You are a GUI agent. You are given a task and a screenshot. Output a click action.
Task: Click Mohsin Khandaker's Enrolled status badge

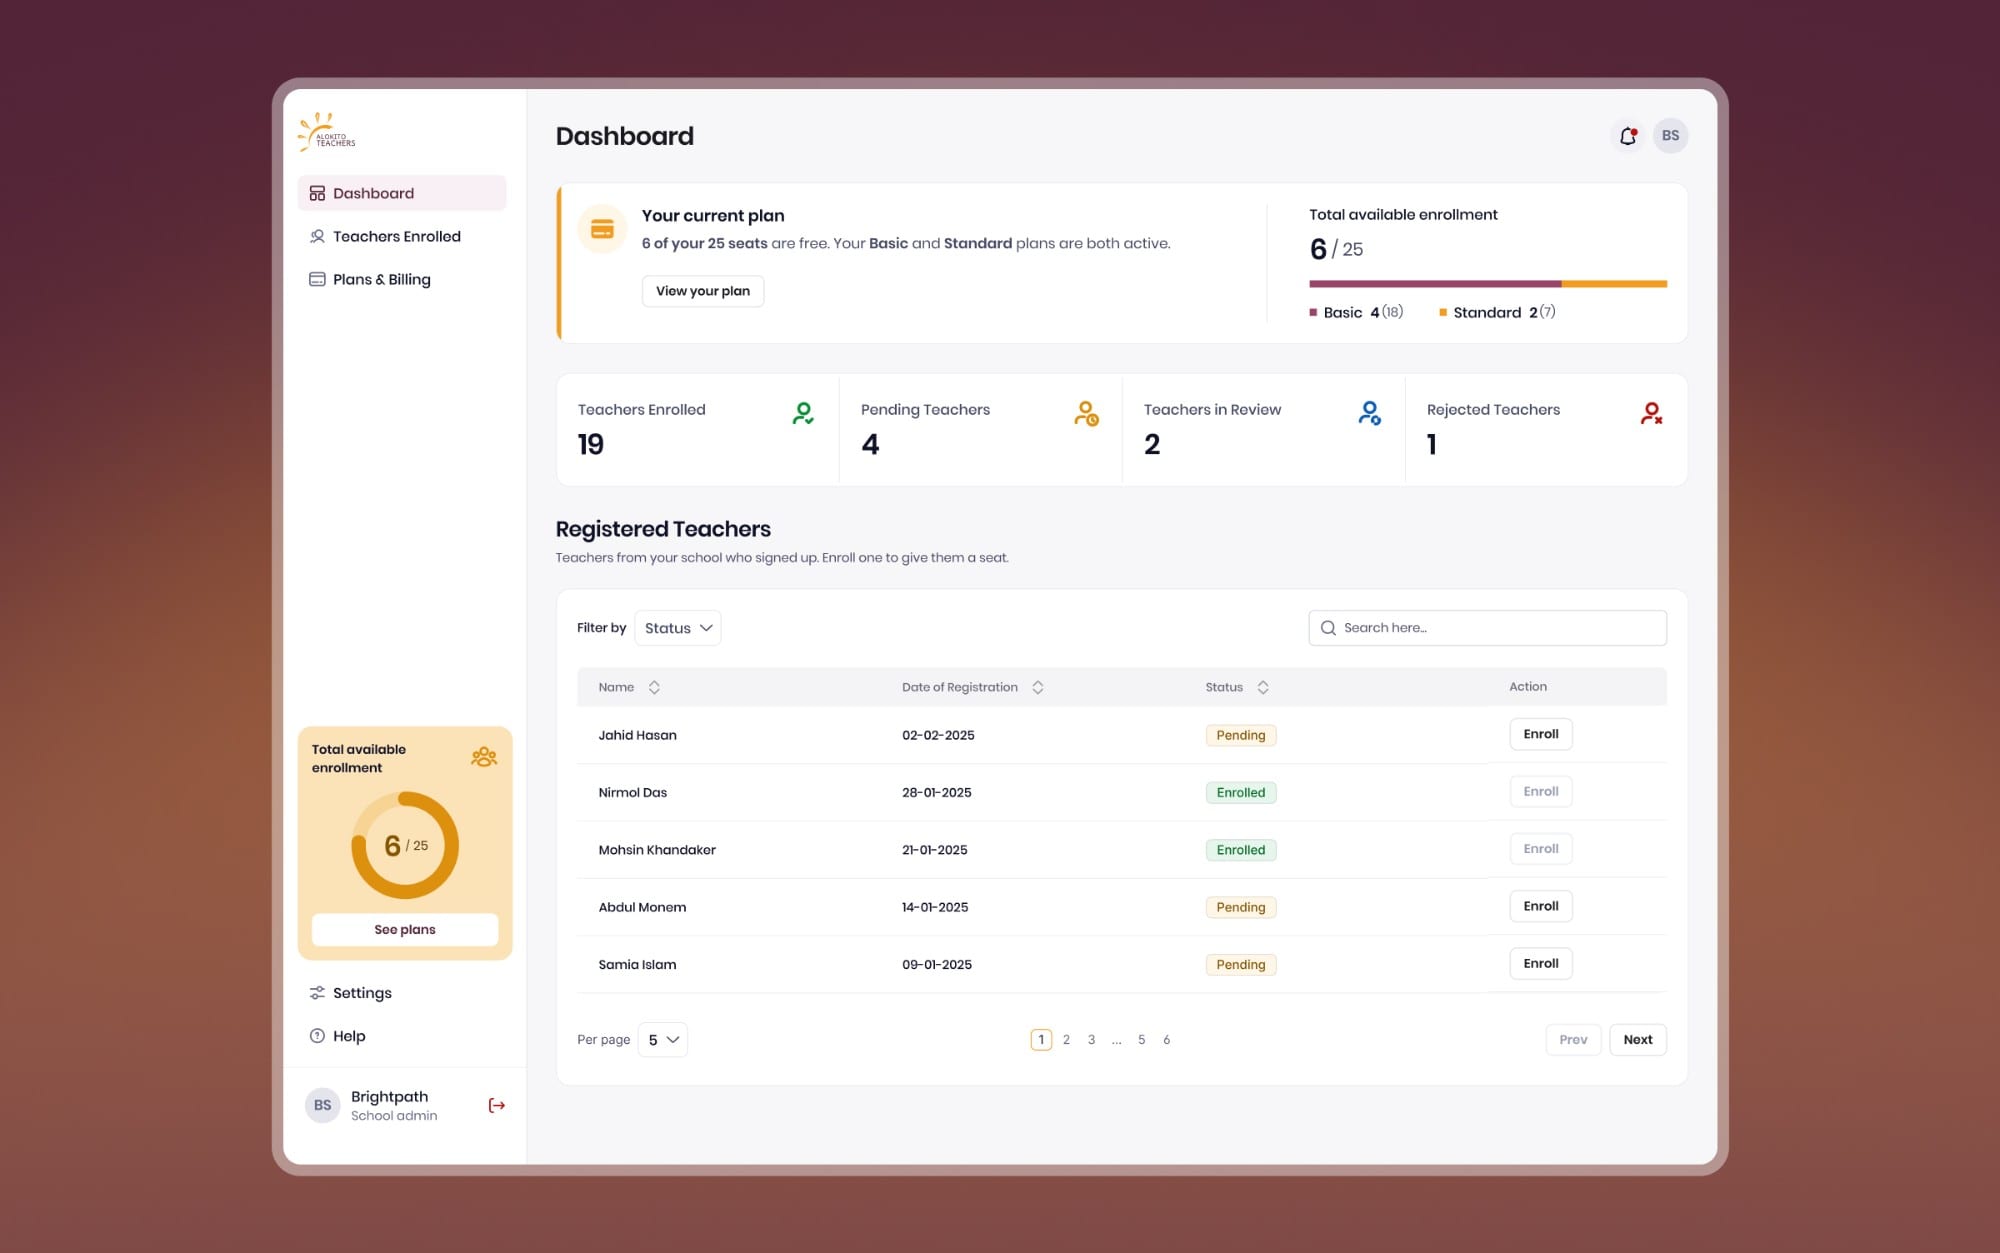pyautogui.click(x=1241, y=850)
